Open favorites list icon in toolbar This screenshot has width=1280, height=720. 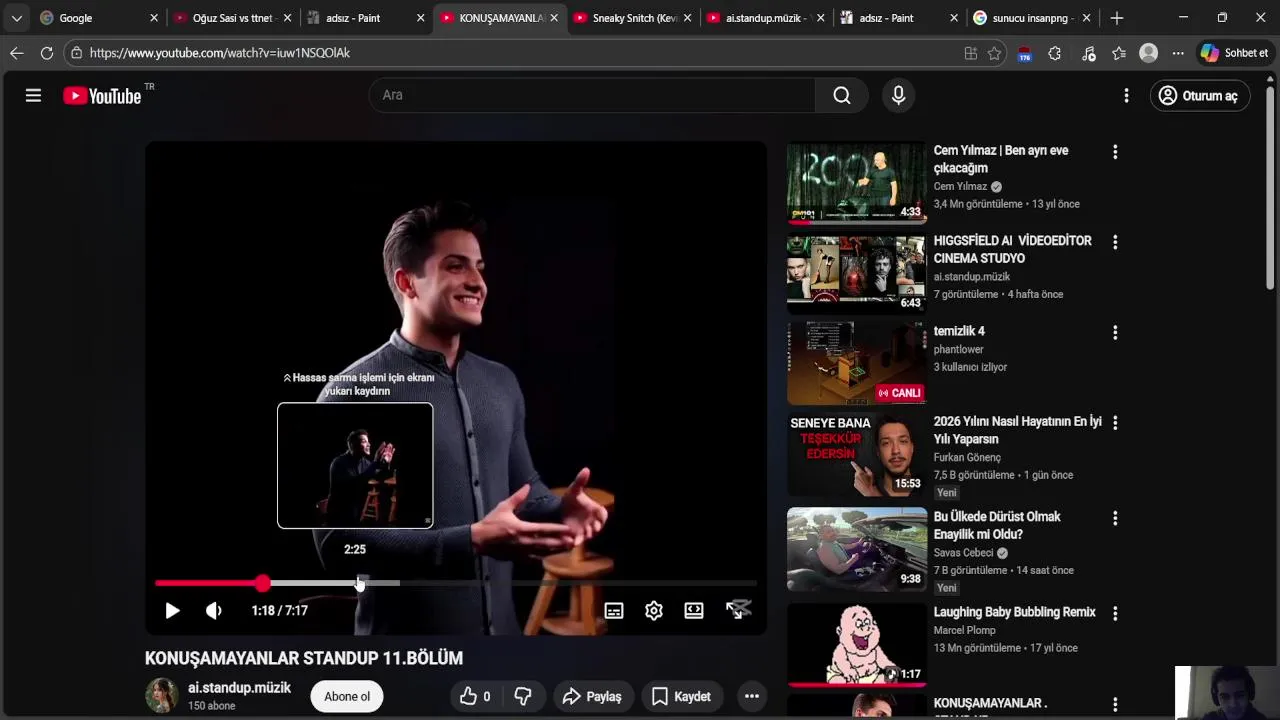(x=1119, y=53)
